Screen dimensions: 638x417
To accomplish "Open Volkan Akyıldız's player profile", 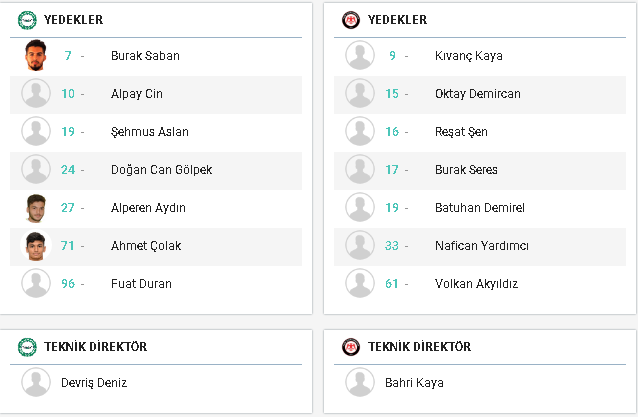I will coord(476,284).
